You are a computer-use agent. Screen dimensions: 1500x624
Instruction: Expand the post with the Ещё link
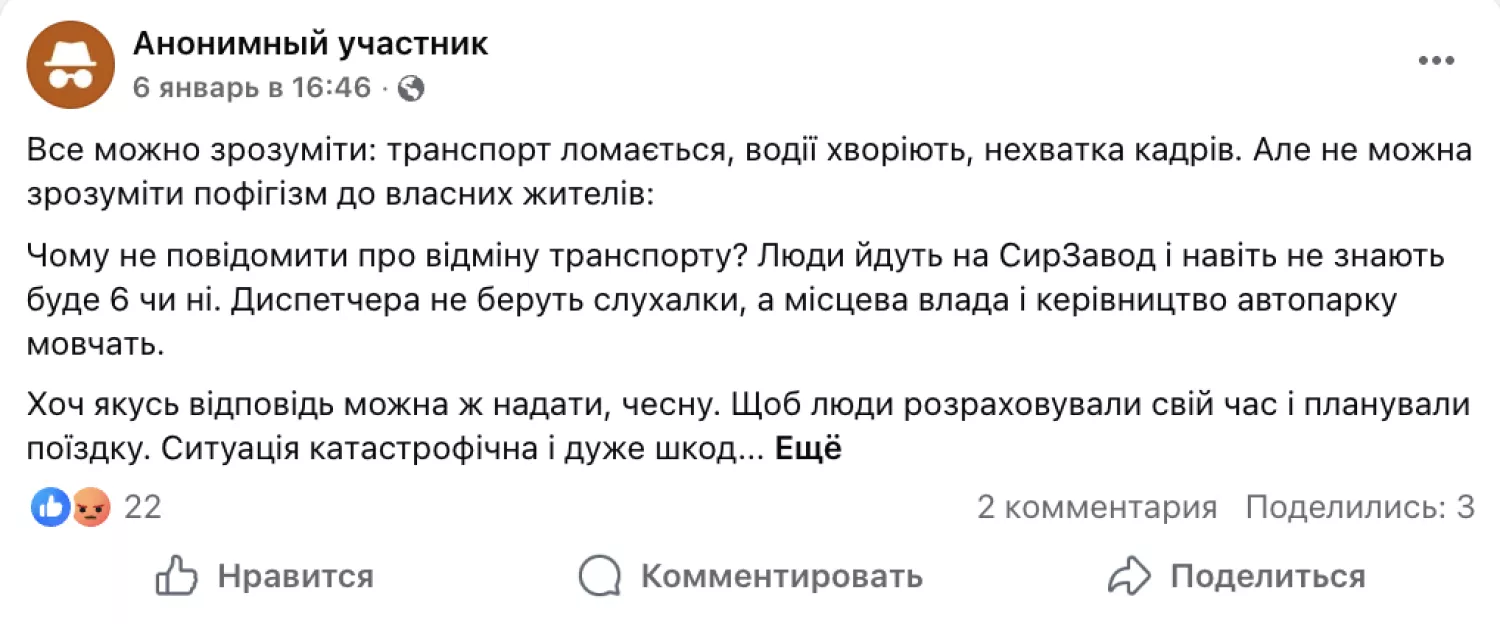click(811, 448)
